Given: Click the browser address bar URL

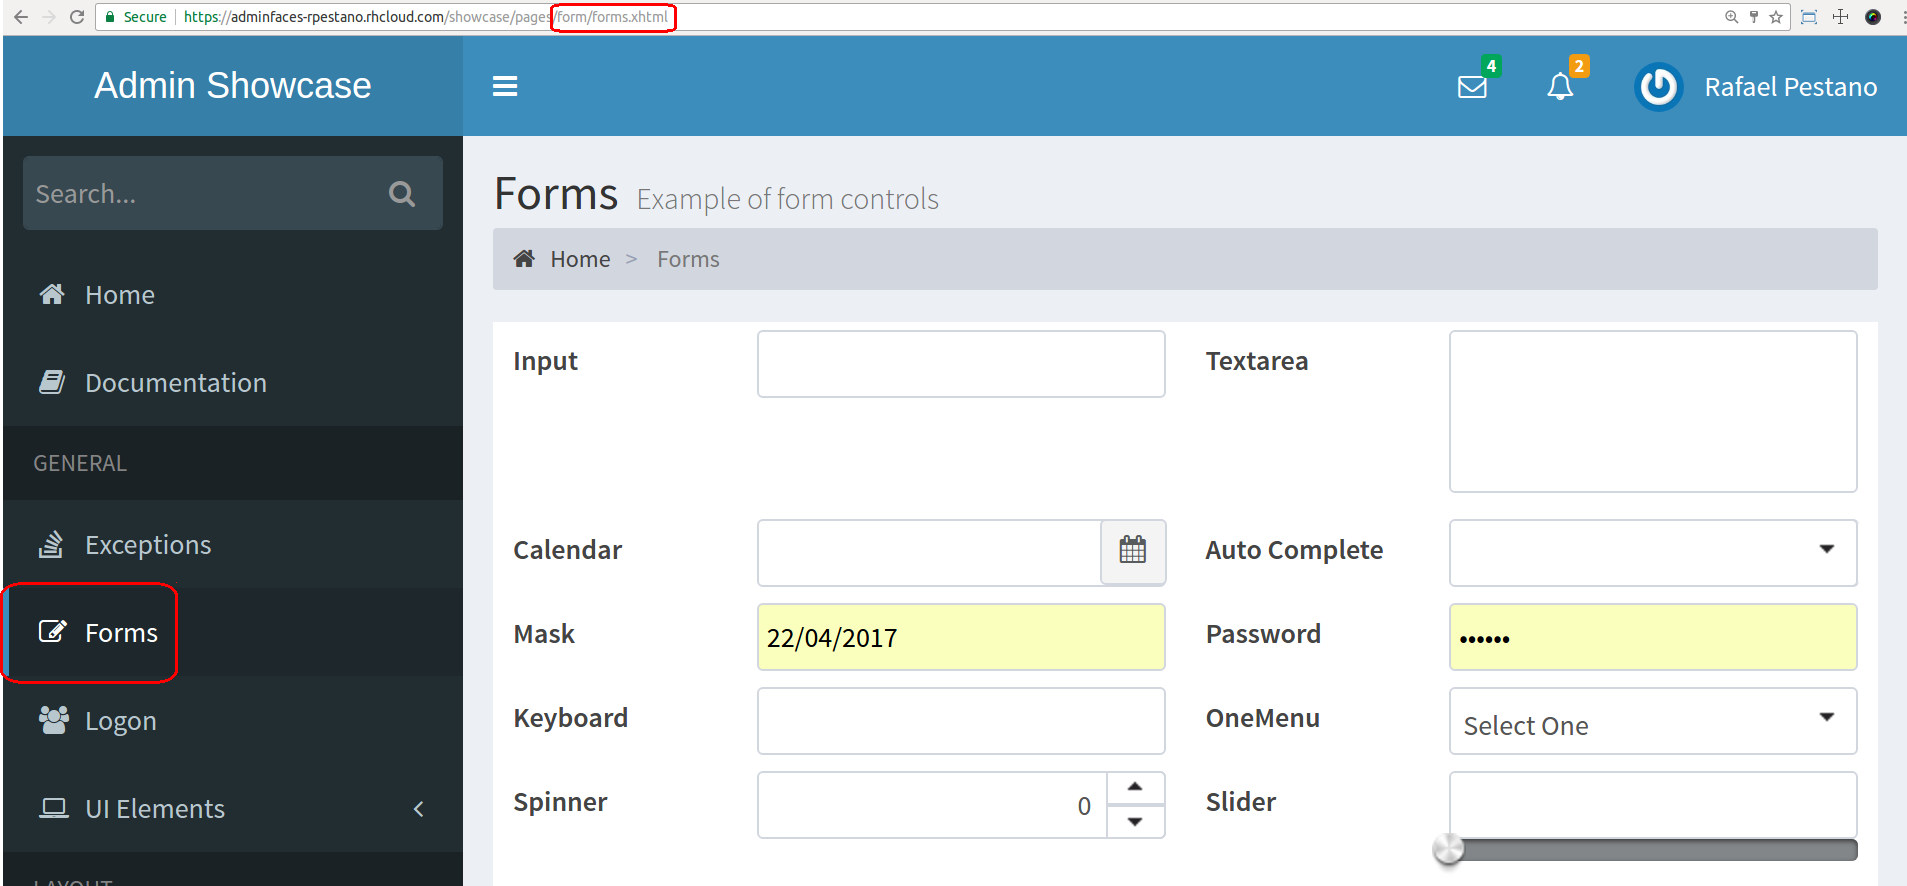Looking at the screenshot, I should coord(425,17).
